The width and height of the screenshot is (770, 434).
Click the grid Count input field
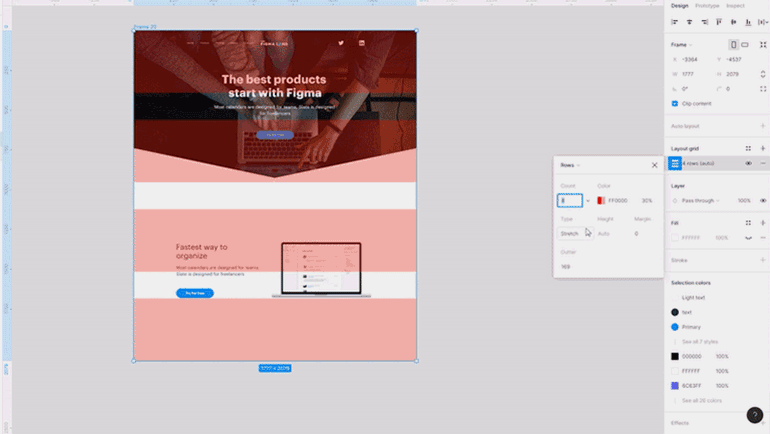coord(570,200)
